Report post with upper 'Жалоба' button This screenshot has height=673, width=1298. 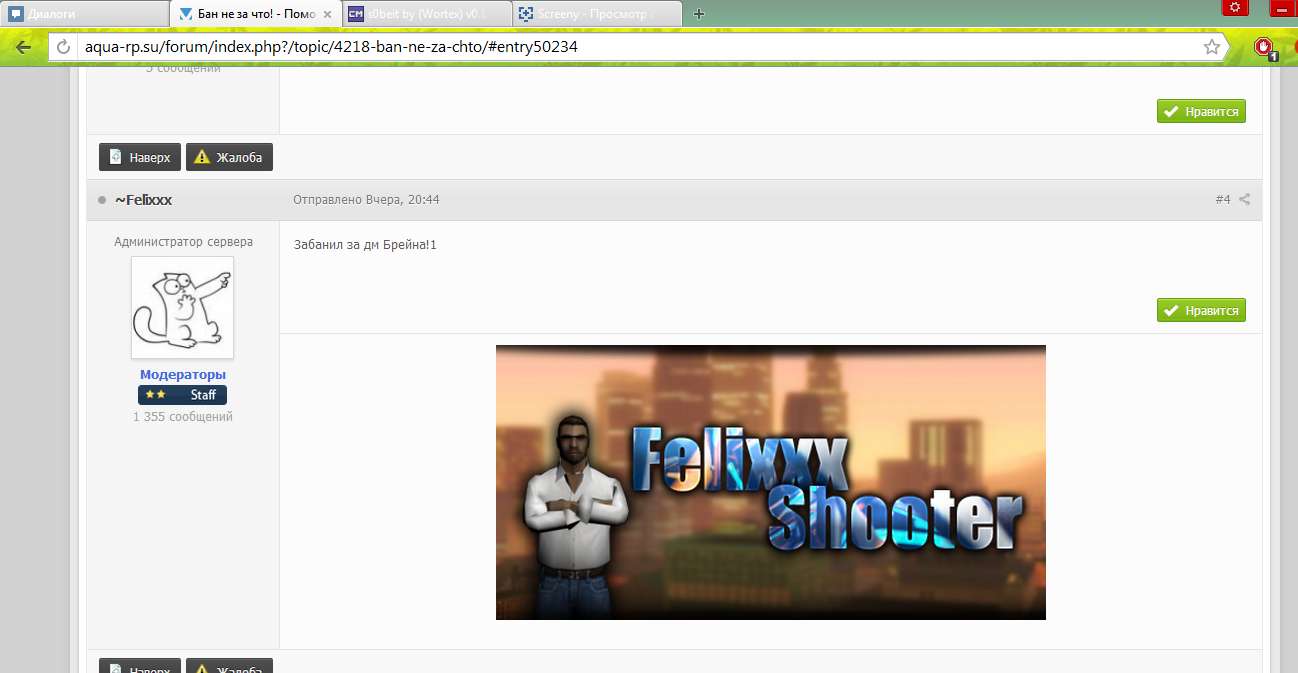(x=229, y=157)
